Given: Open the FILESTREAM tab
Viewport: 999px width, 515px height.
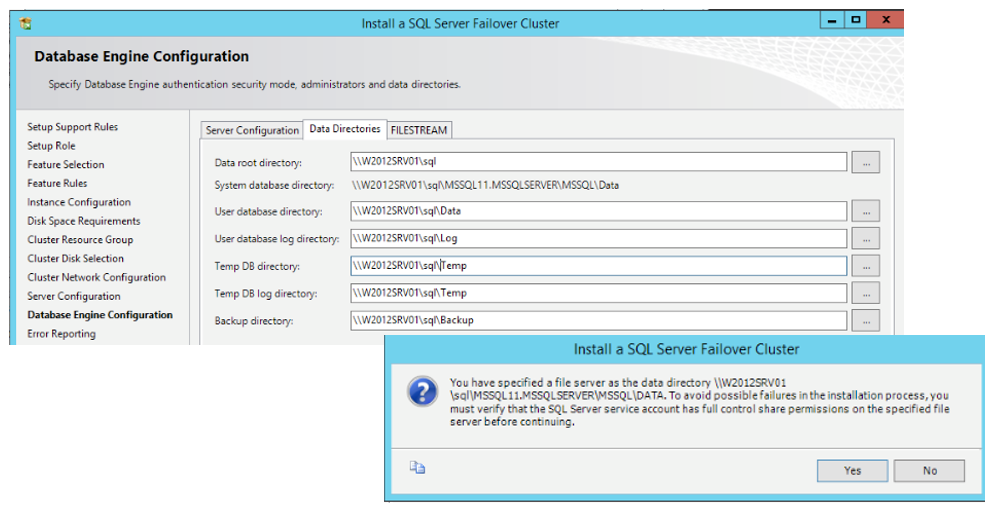Looking at the screenshot, I should [x=419, y=130].
